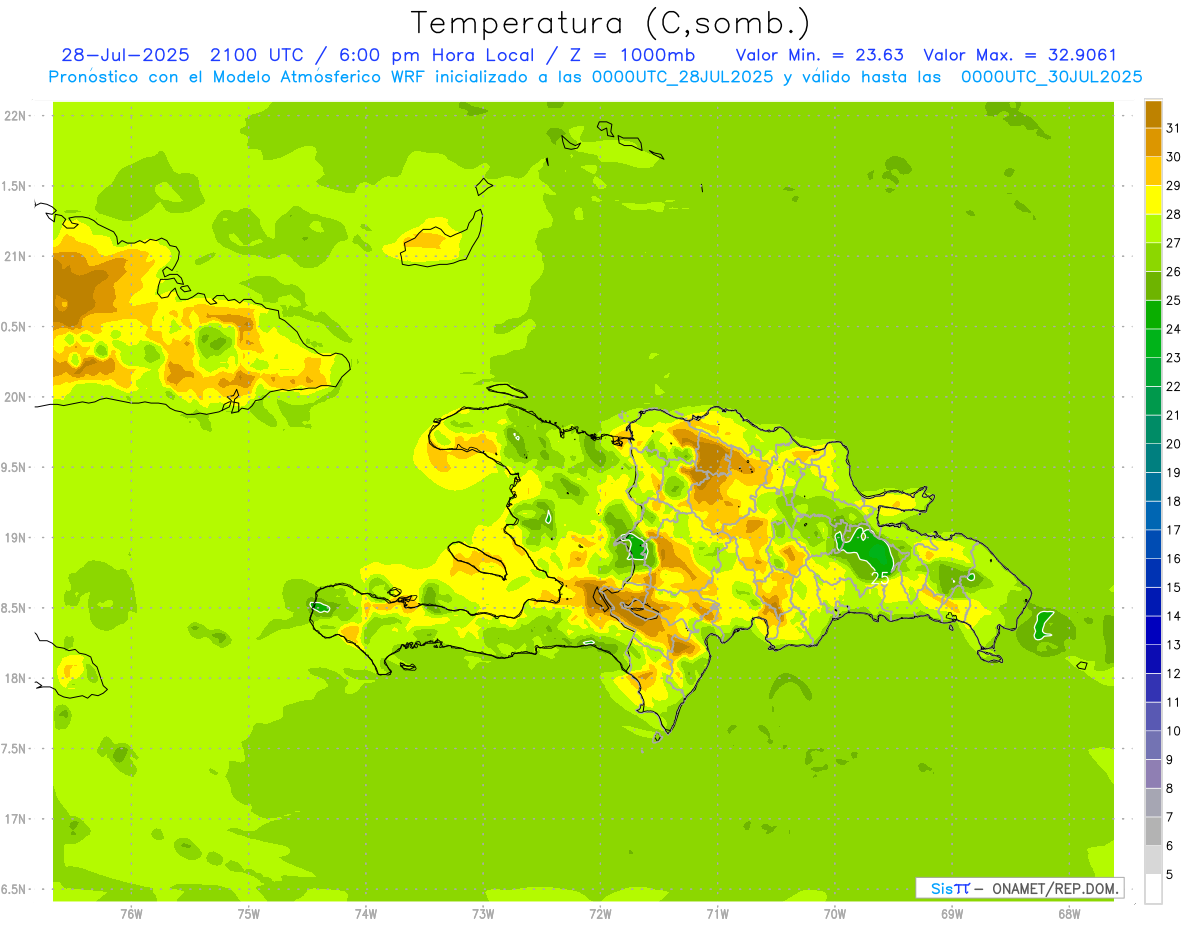Select the '0000UTC_28JUL2025' initialization timestamp
This screenshot has height=927, width=1200.
coord(682,77)
